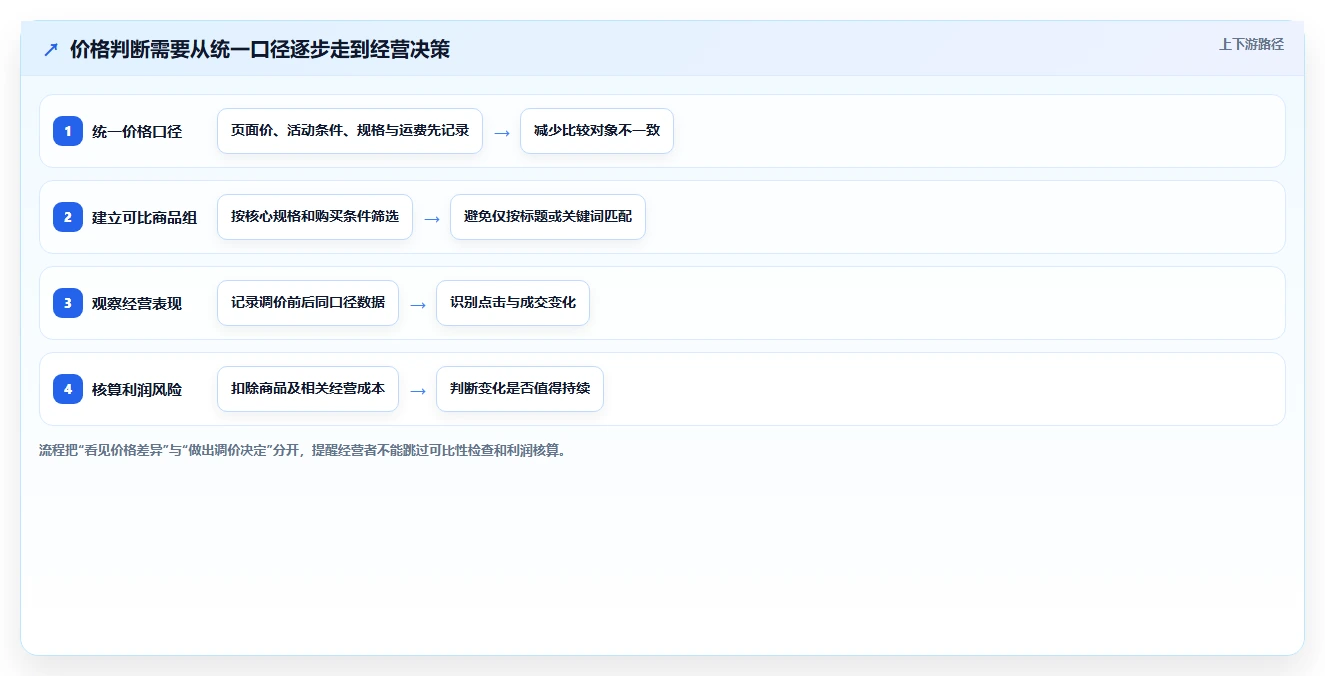Select the 减少比较对象不一致 box

(597, 131)
